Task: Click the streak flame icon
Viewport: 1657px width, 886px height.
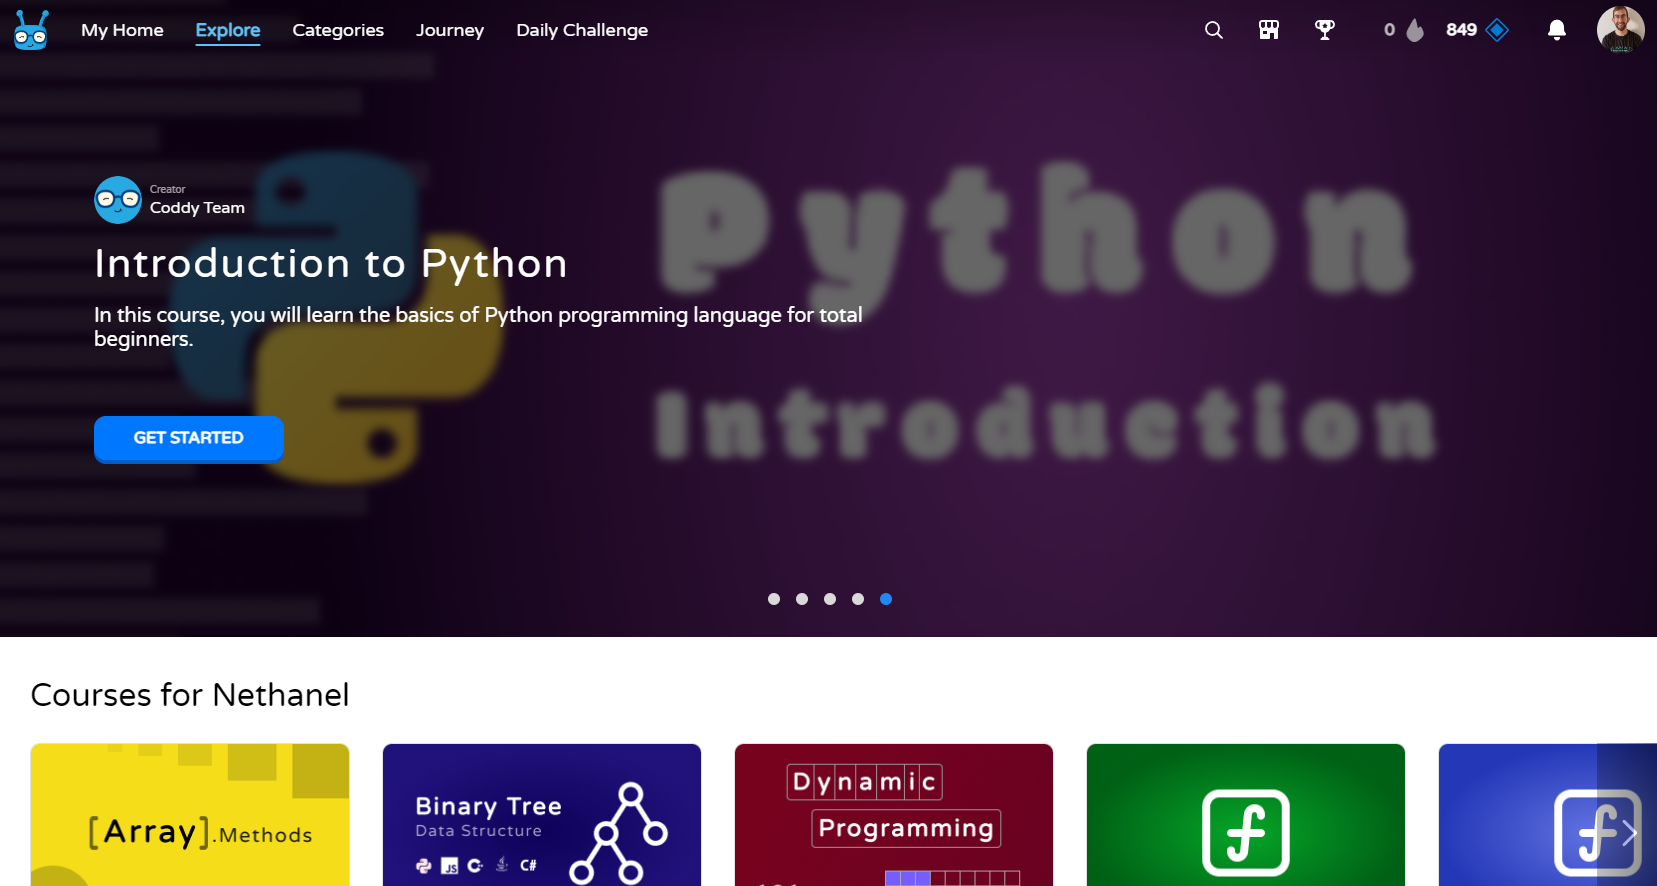Action: (x=1415, y=30)
